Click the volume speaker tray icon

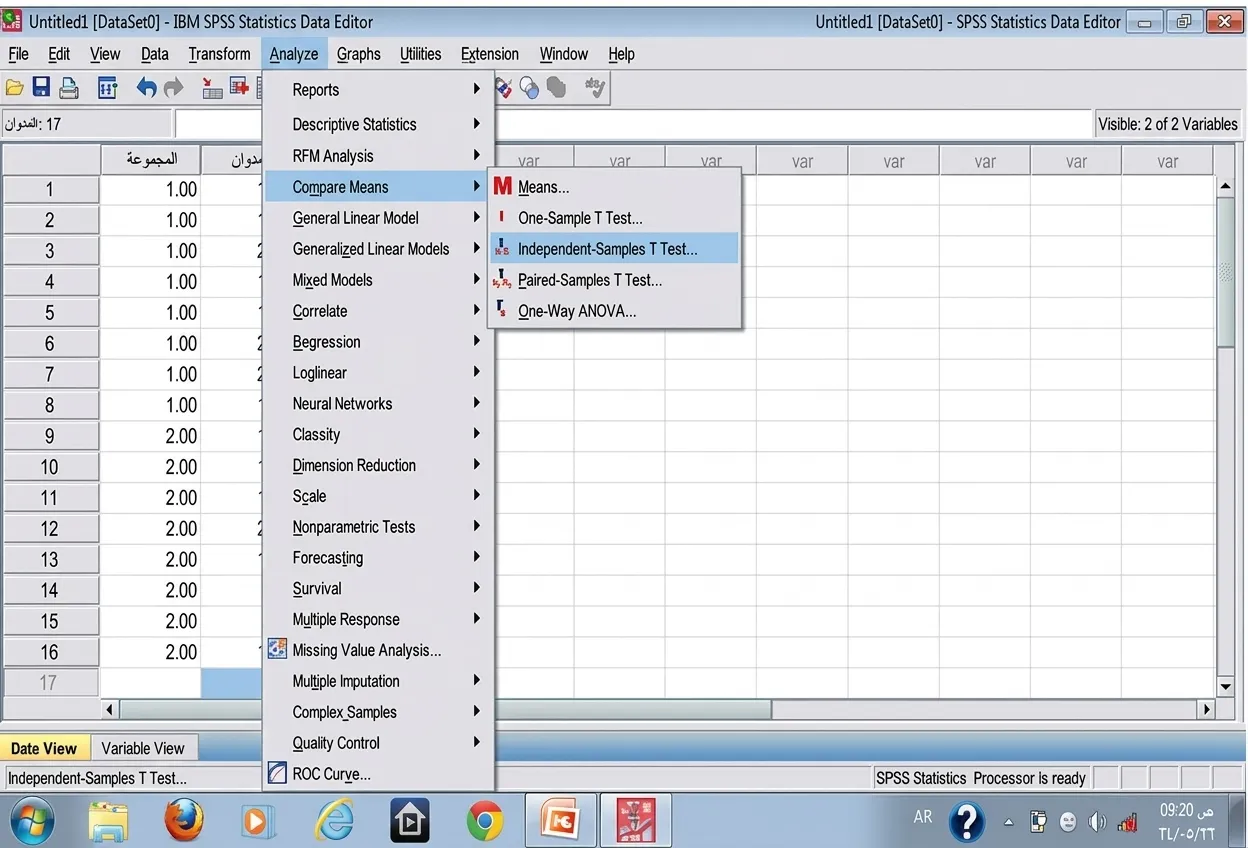[1097, 823]
